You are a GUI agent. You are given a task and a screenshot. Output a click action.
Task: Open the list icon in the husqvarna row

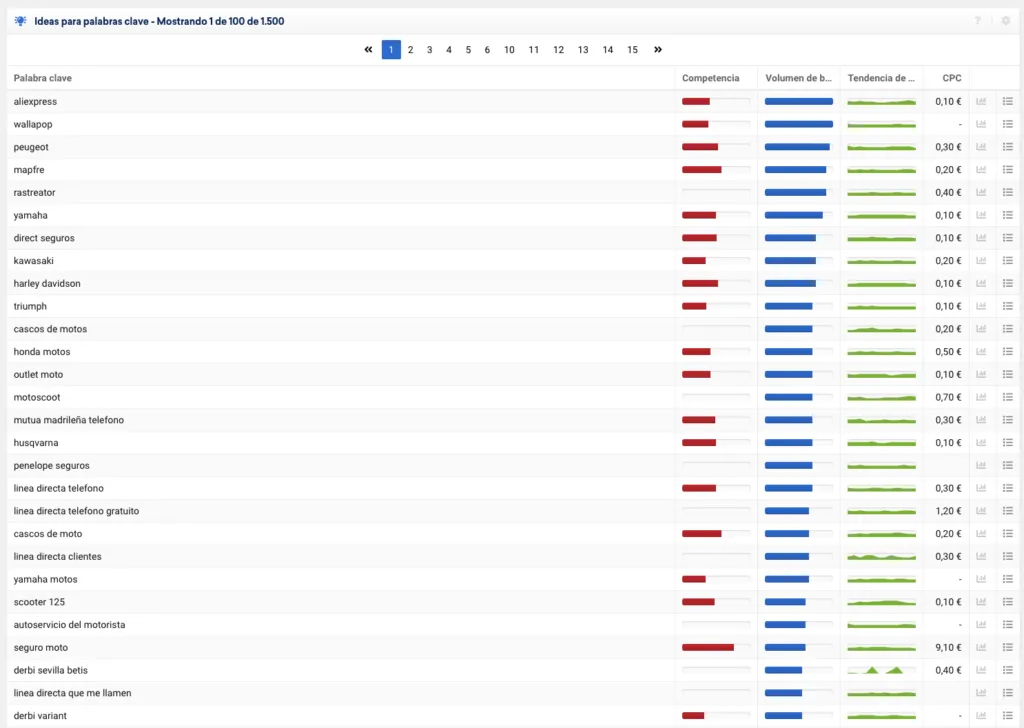(x=1008, y=443)
